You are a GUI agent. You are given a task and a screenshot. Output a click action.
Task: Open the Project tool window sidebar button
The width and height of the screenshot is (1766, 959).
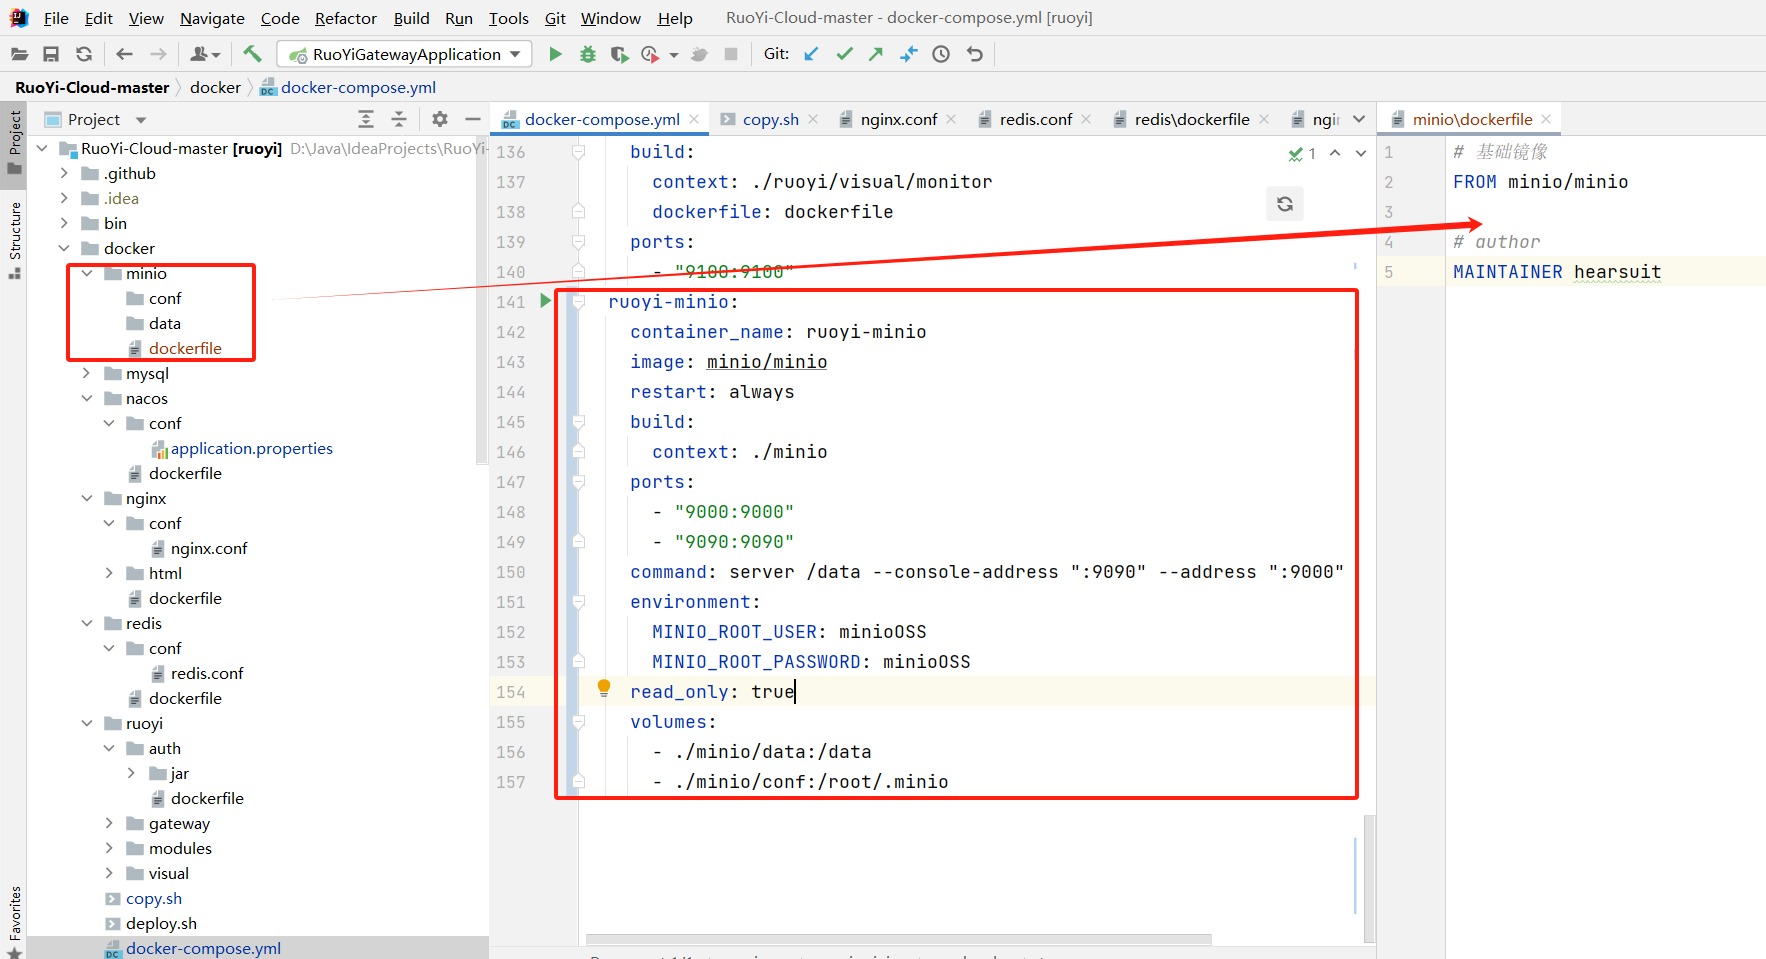point(14,143)
